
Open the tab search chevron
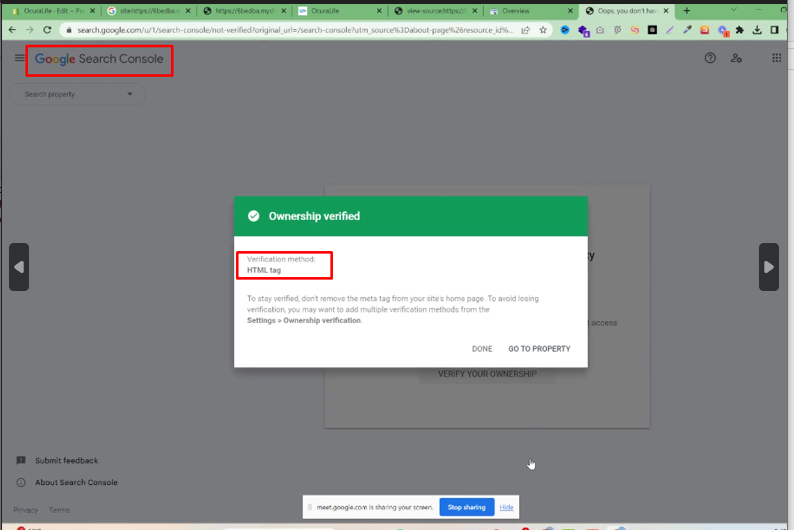[x=734, y=10]
